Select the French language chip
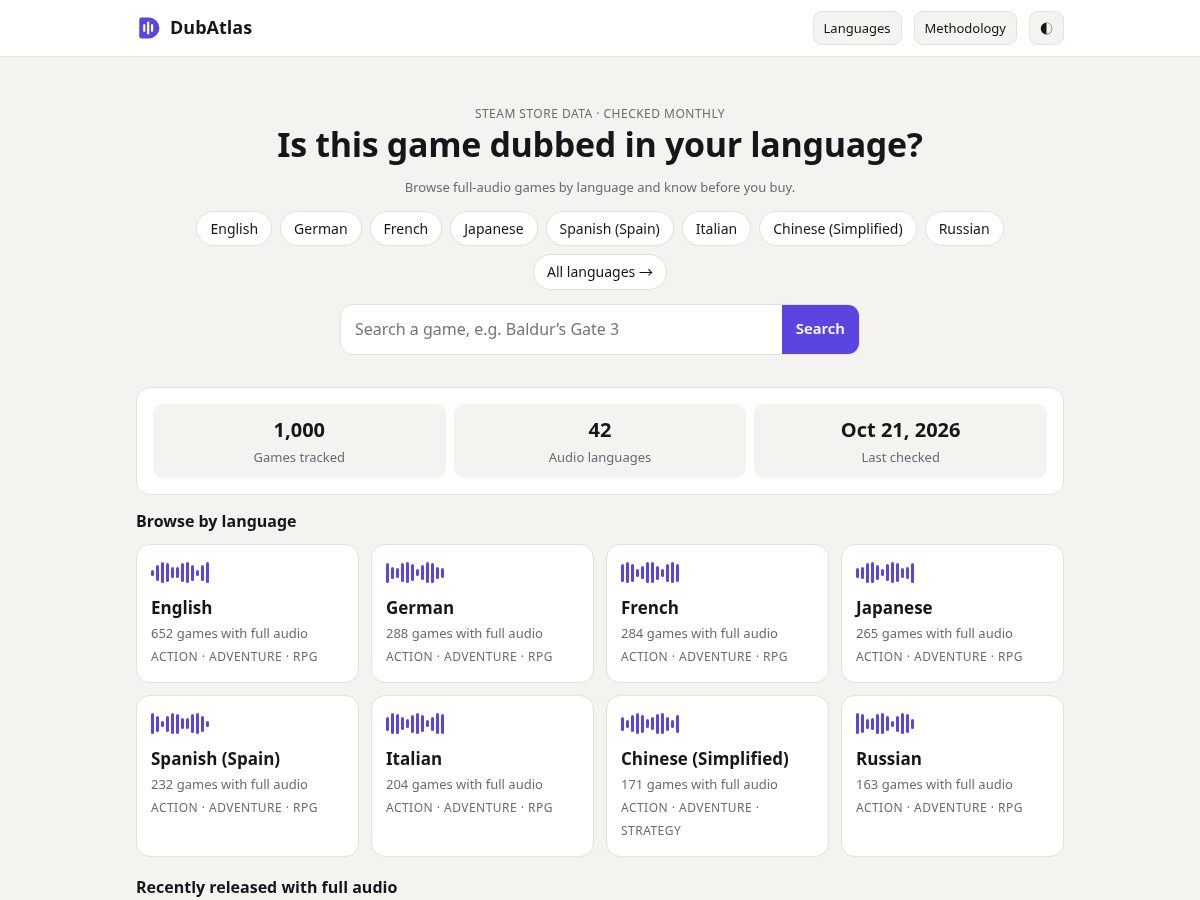The height and width of the screenshot is (900, 1200). point(406,229)
